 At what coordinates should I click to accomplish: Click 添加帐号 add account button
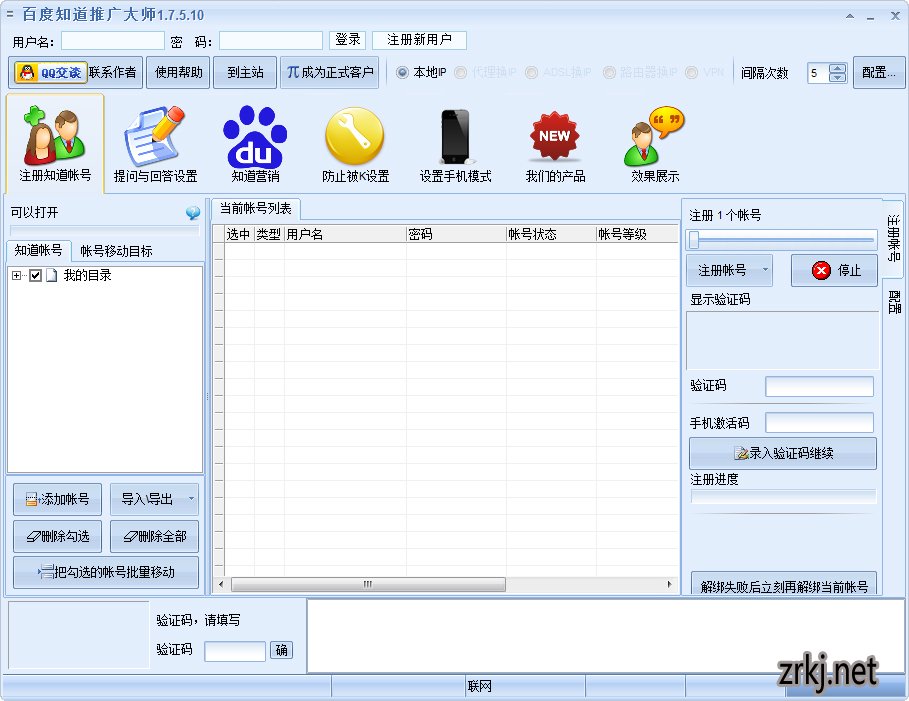click(x=57, y=499)
